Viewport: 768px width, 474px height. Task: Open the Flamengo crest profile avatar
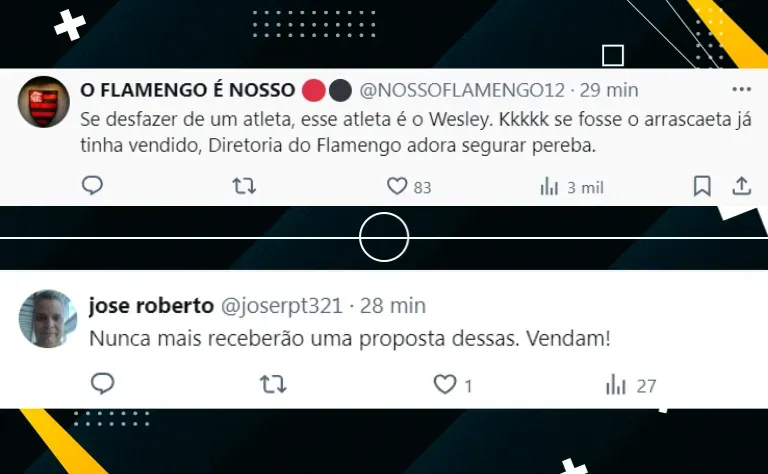pos(44,102)
